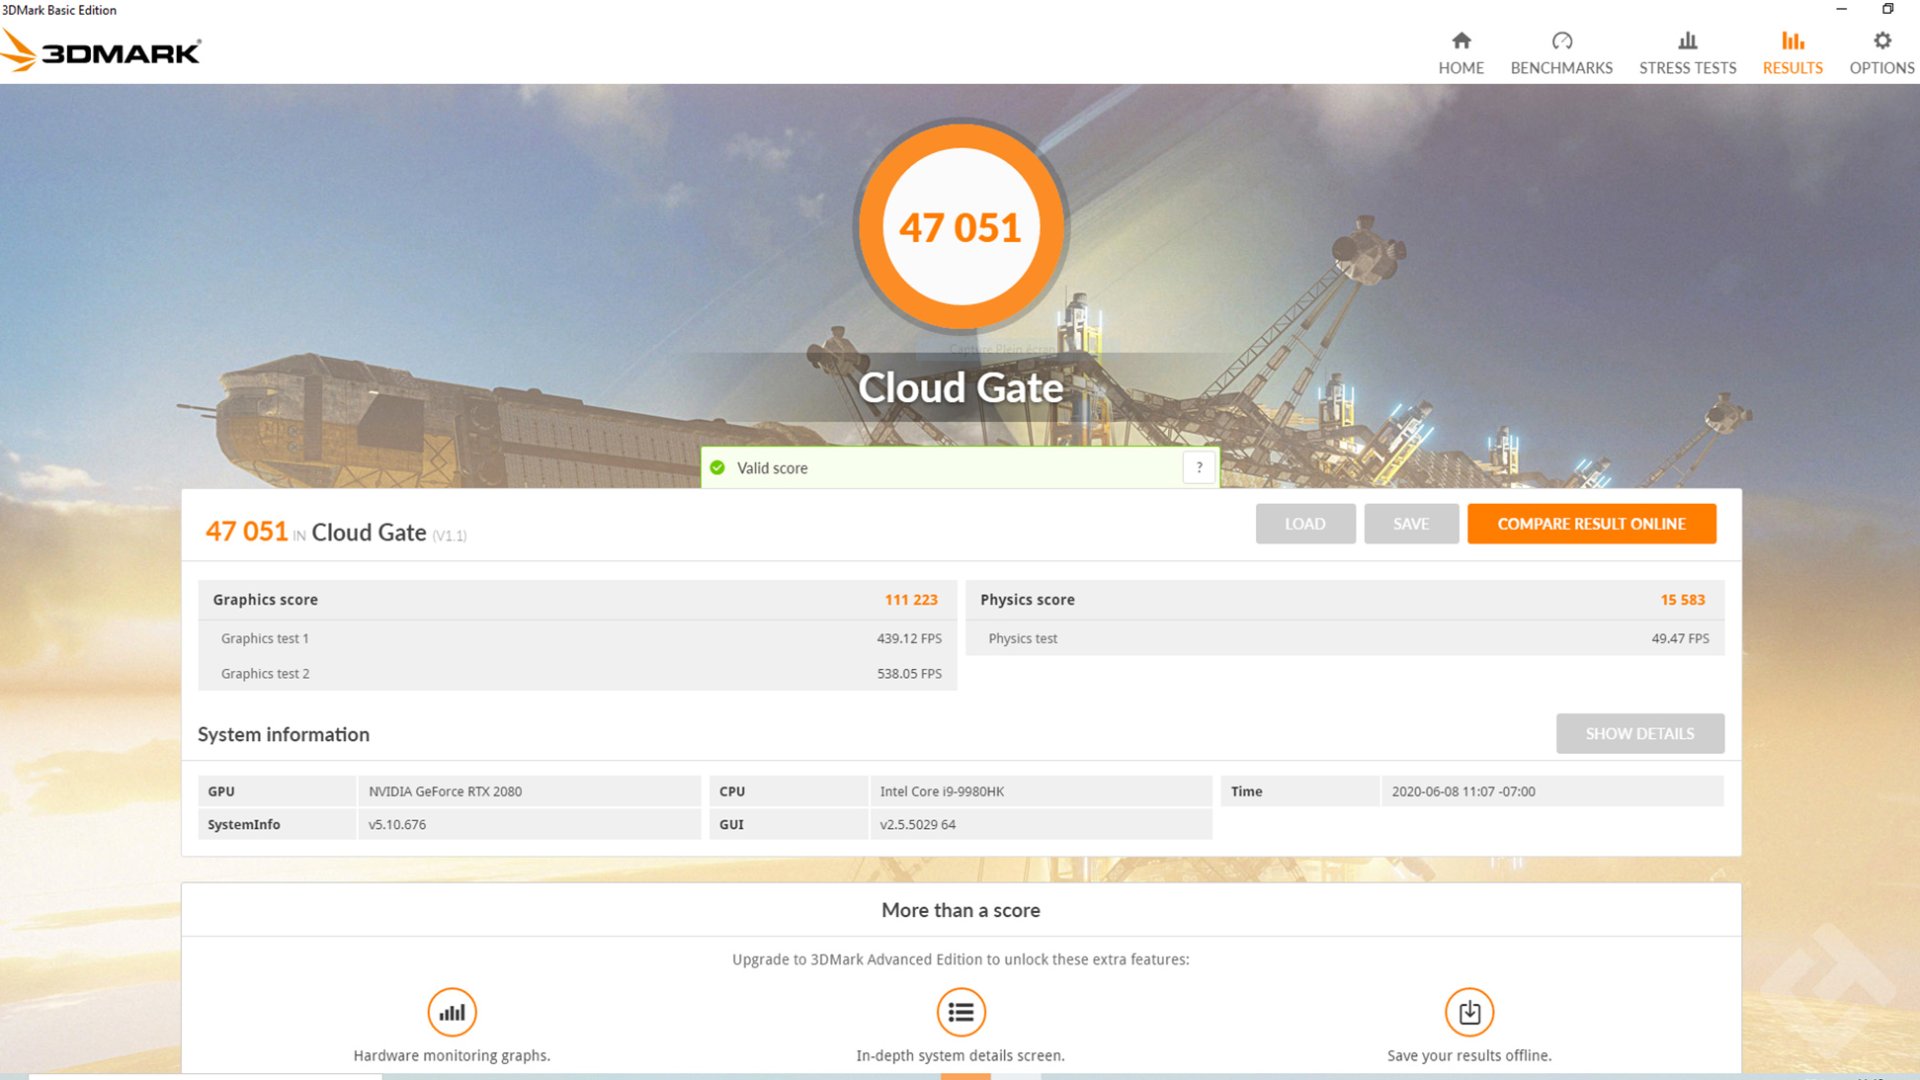The height and width of the screenshot is (1080, 1920).
Task: Restore the 3DMark window size
Action: [1888, 9]
